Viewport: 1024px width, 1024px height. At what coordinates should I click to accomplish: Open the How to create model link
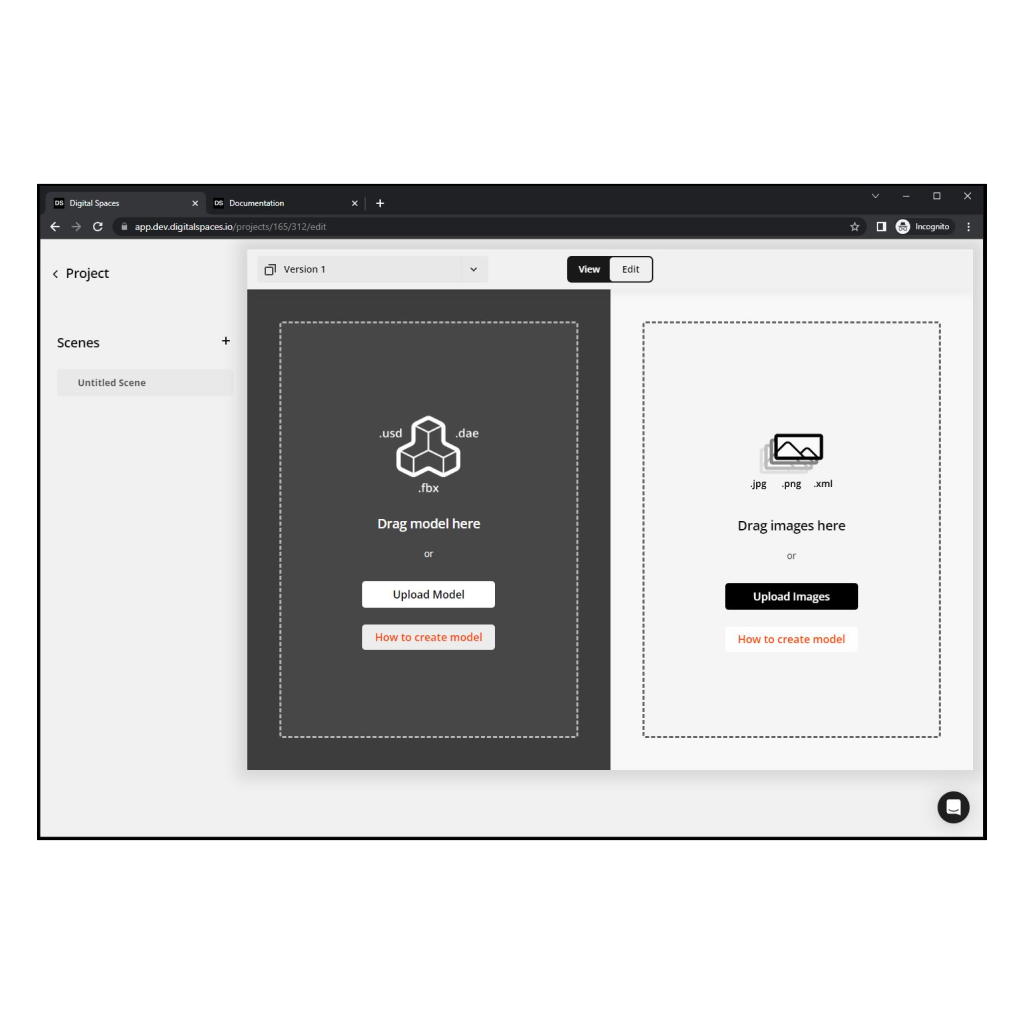(x=428, y=637)
